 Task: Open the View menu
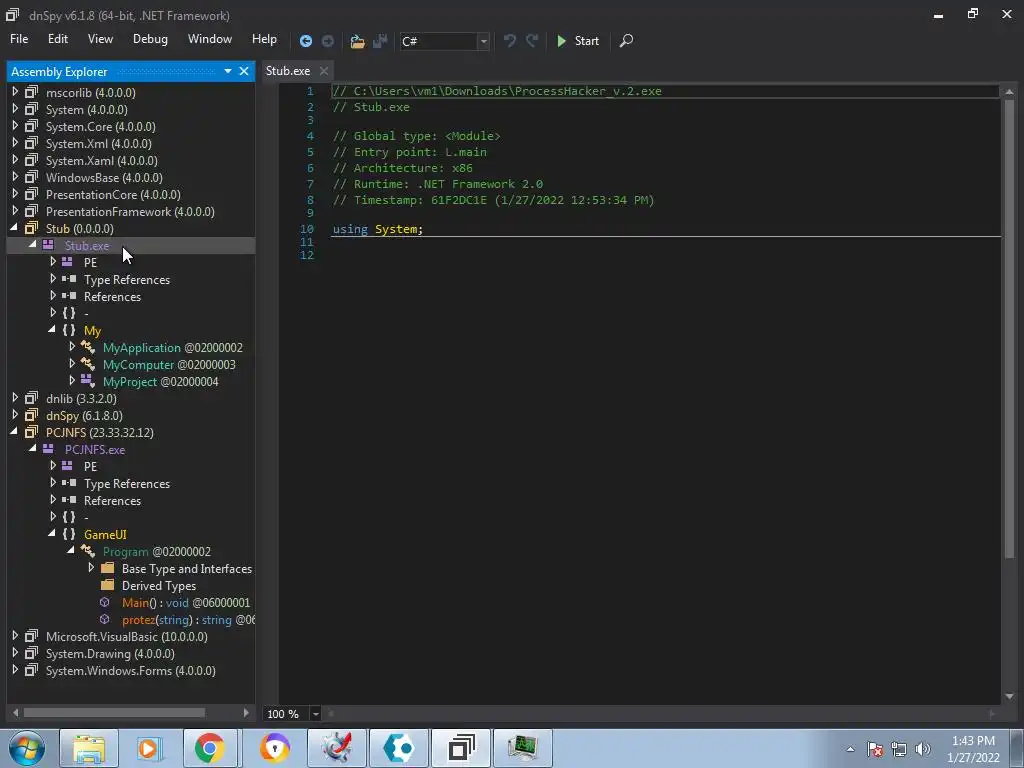tap(100, 39)
